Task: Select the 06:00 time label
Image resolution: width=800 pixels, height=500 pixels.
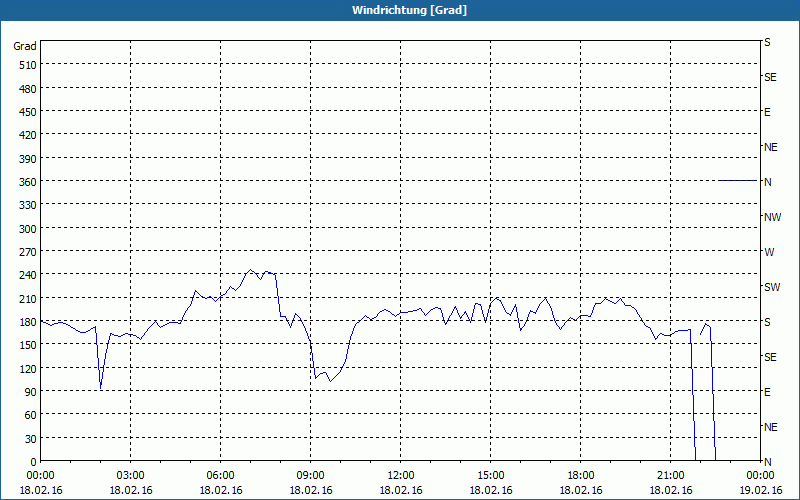Action: (220, 476)
